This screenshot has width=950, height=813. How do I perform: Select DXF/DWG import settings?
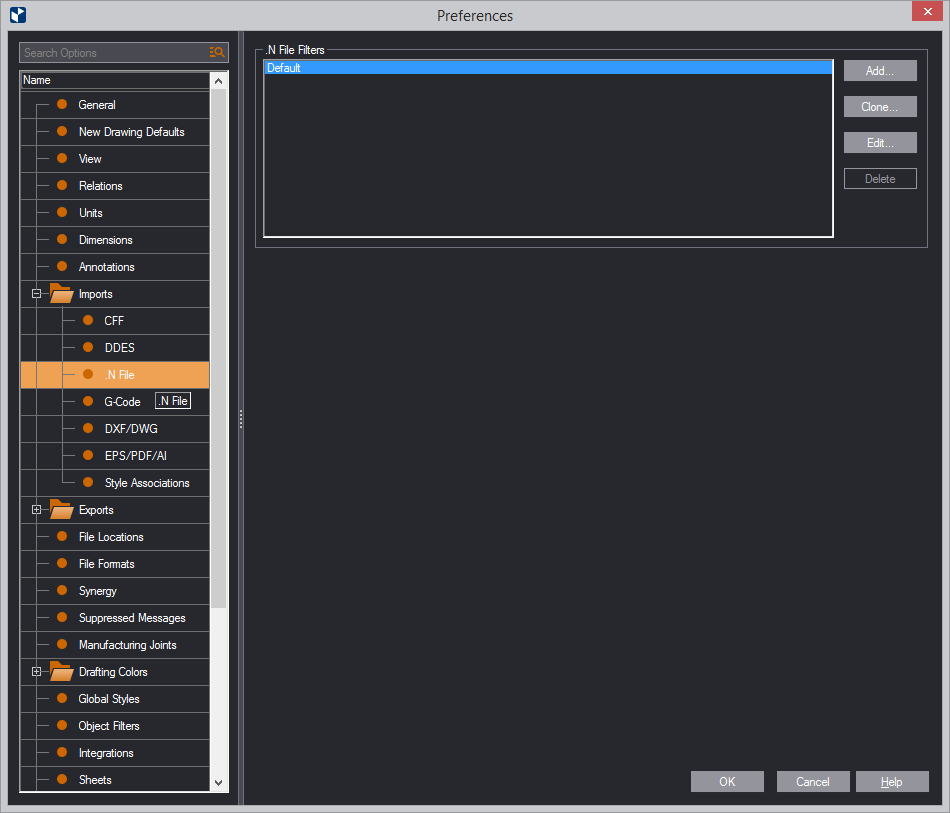(x=131, y=429)
